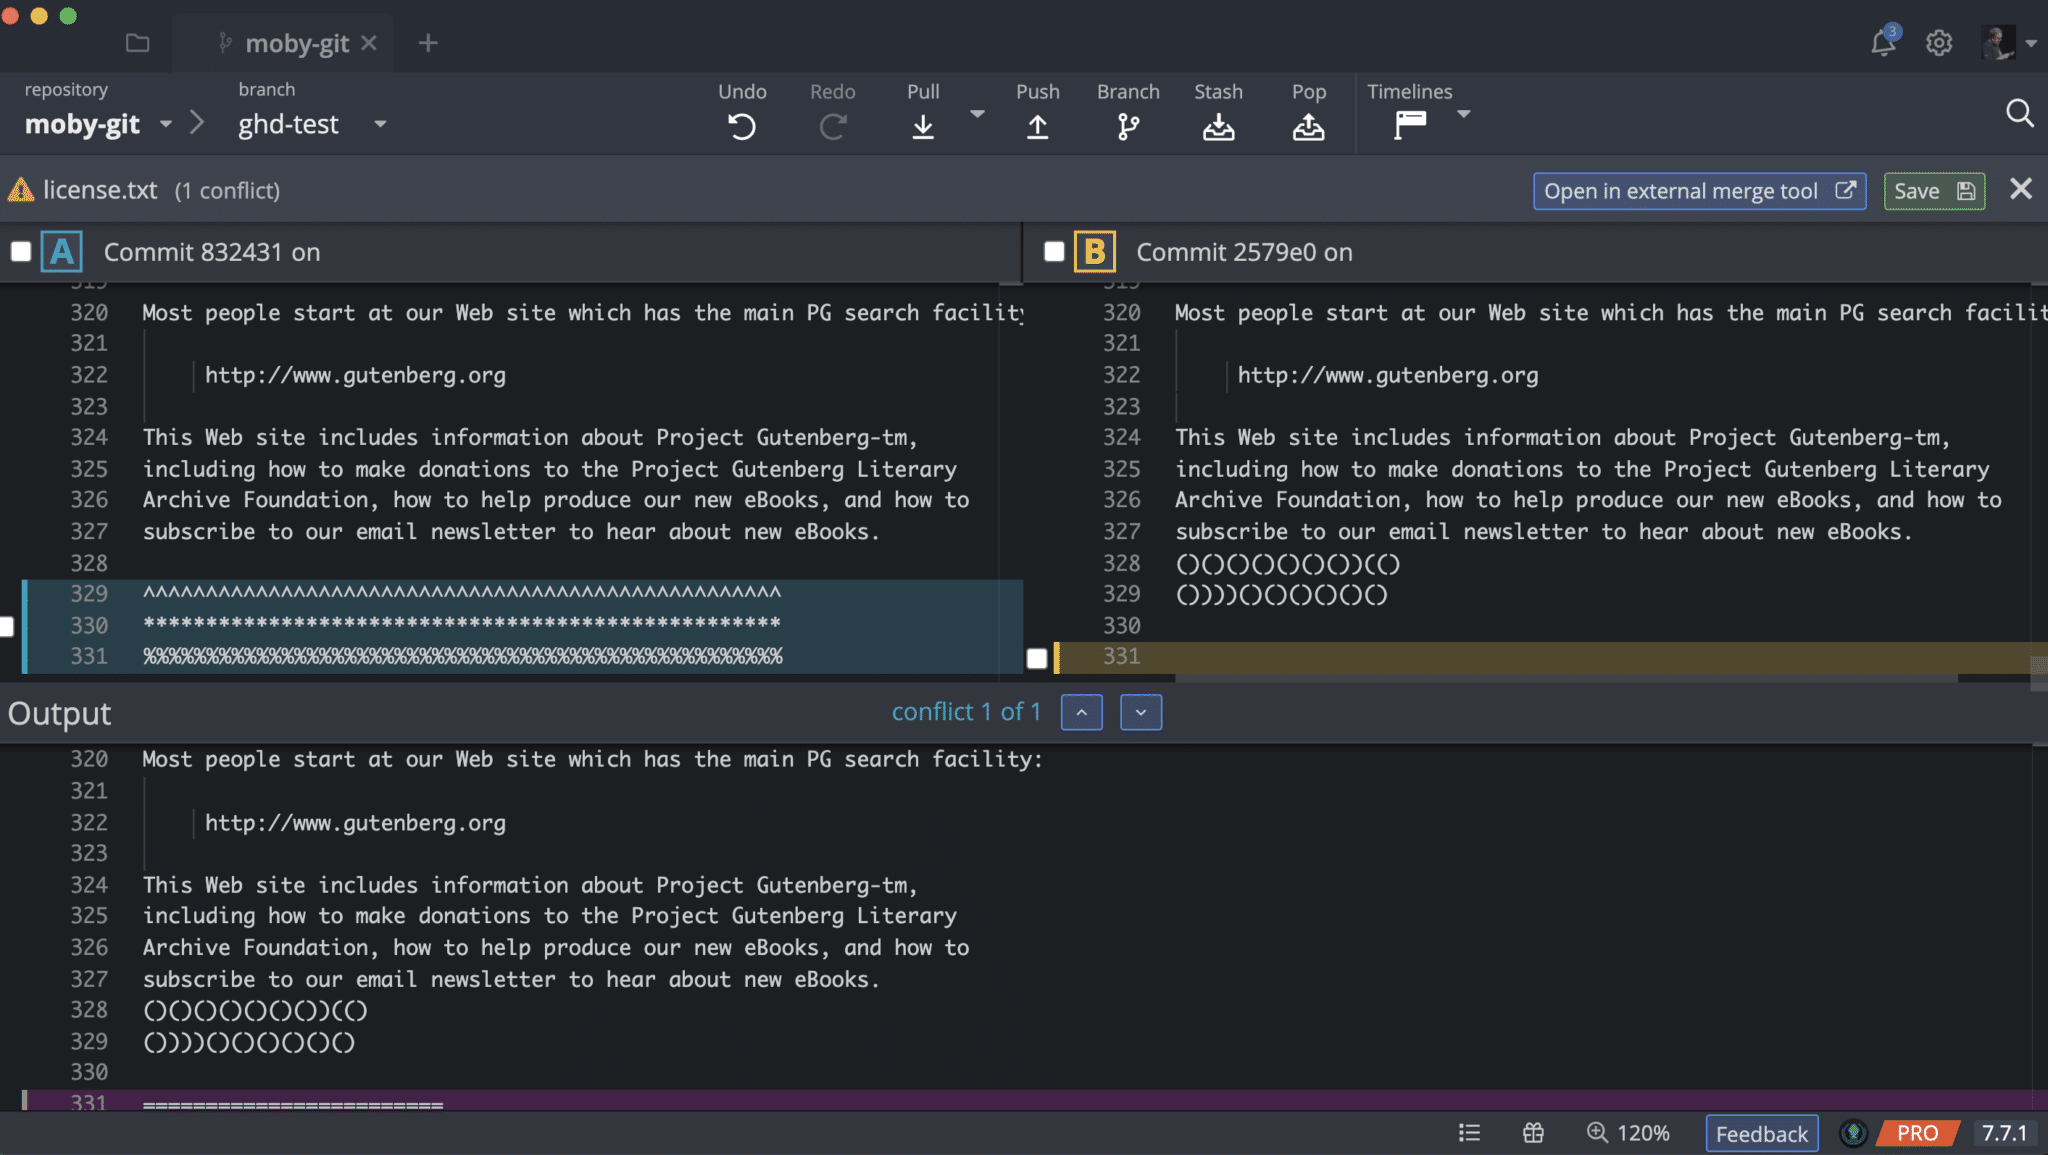Screen dimensions: 2048x1155
Task: Expand the Pull options dropdown arrow
Action: click(977, 115)
